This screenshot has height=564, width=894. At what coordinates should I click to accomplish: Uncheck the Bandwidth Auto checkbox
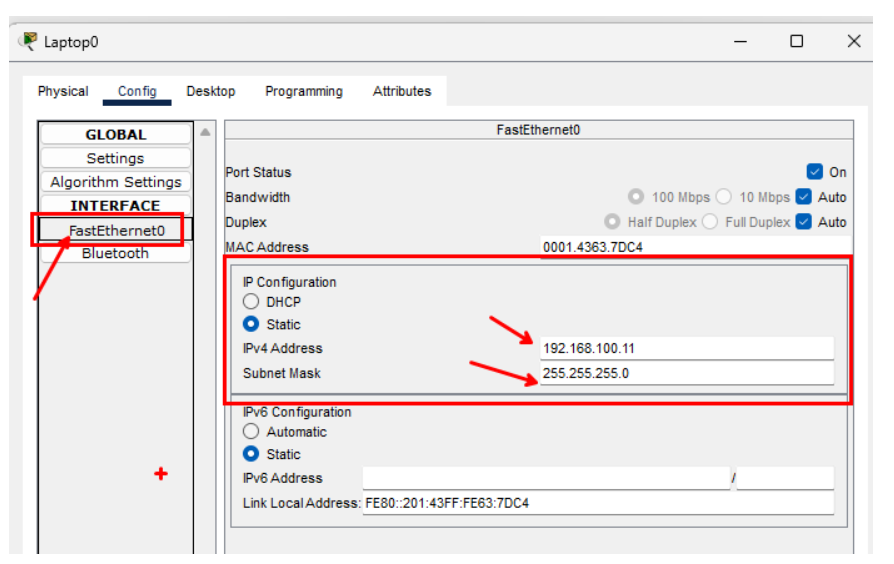point(804,197)
